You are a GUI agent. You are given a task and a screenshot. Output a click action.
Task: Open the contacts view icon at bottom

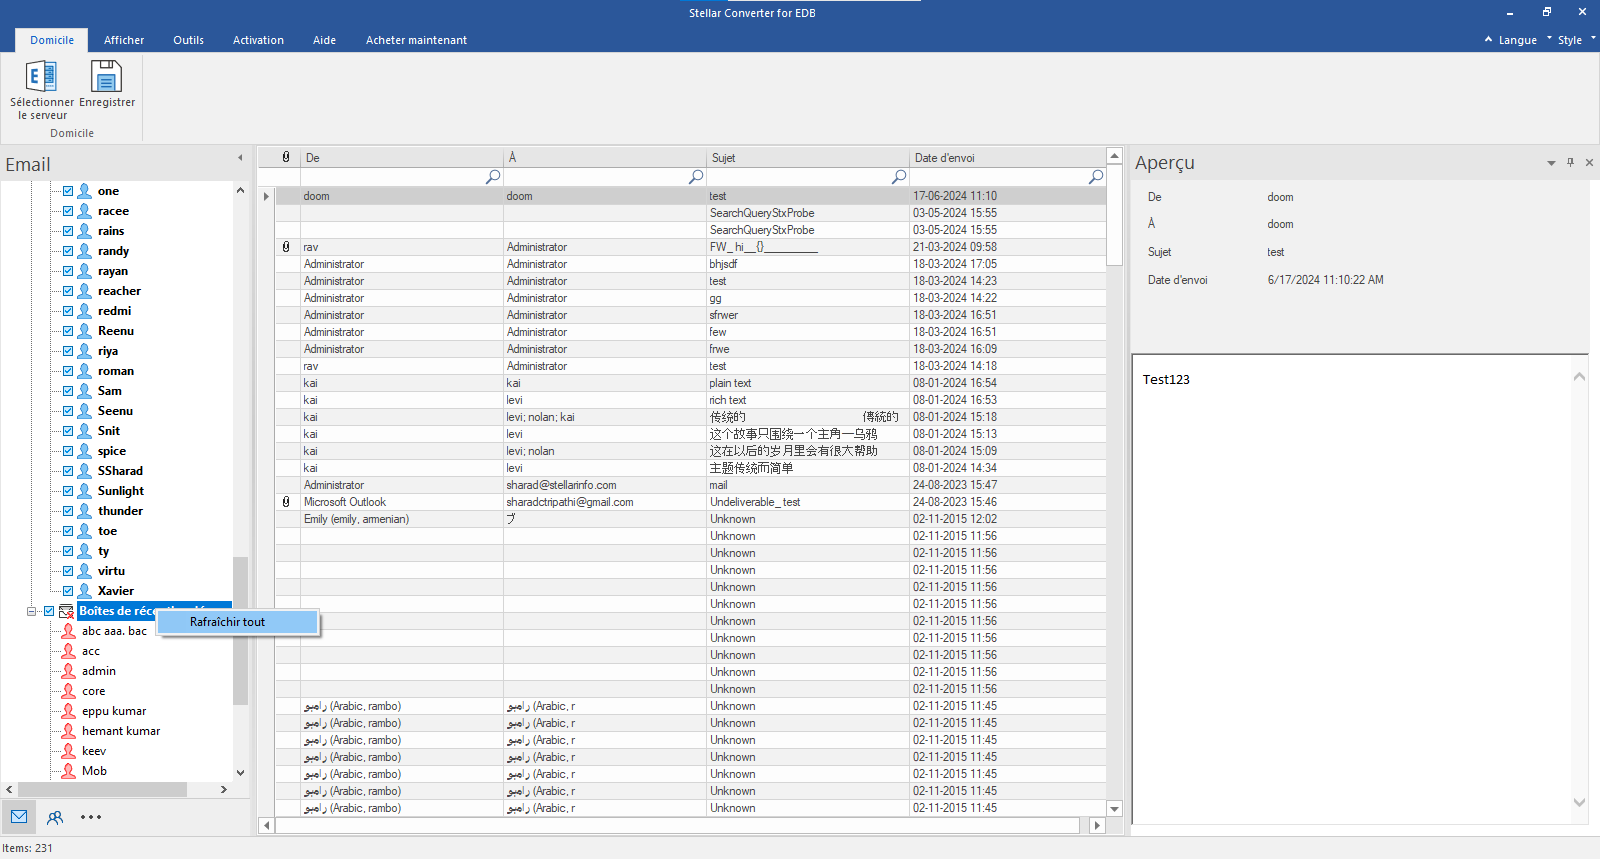[x=55, y=817]
